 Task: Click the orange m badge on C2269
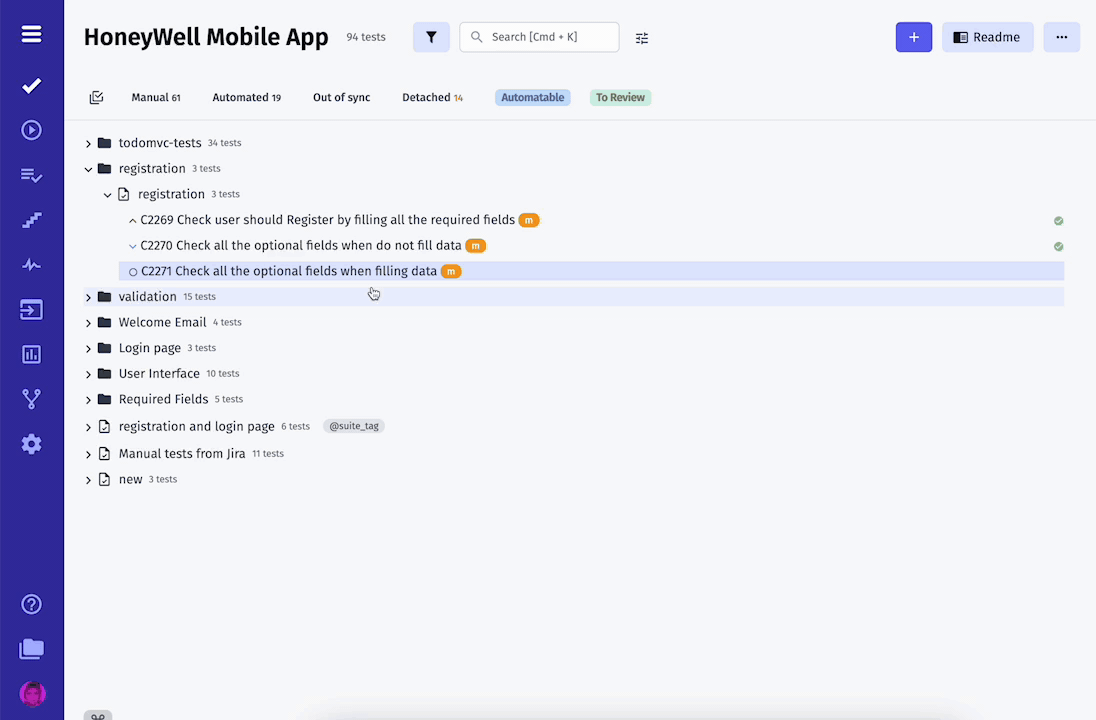click(x=529, y=220)
